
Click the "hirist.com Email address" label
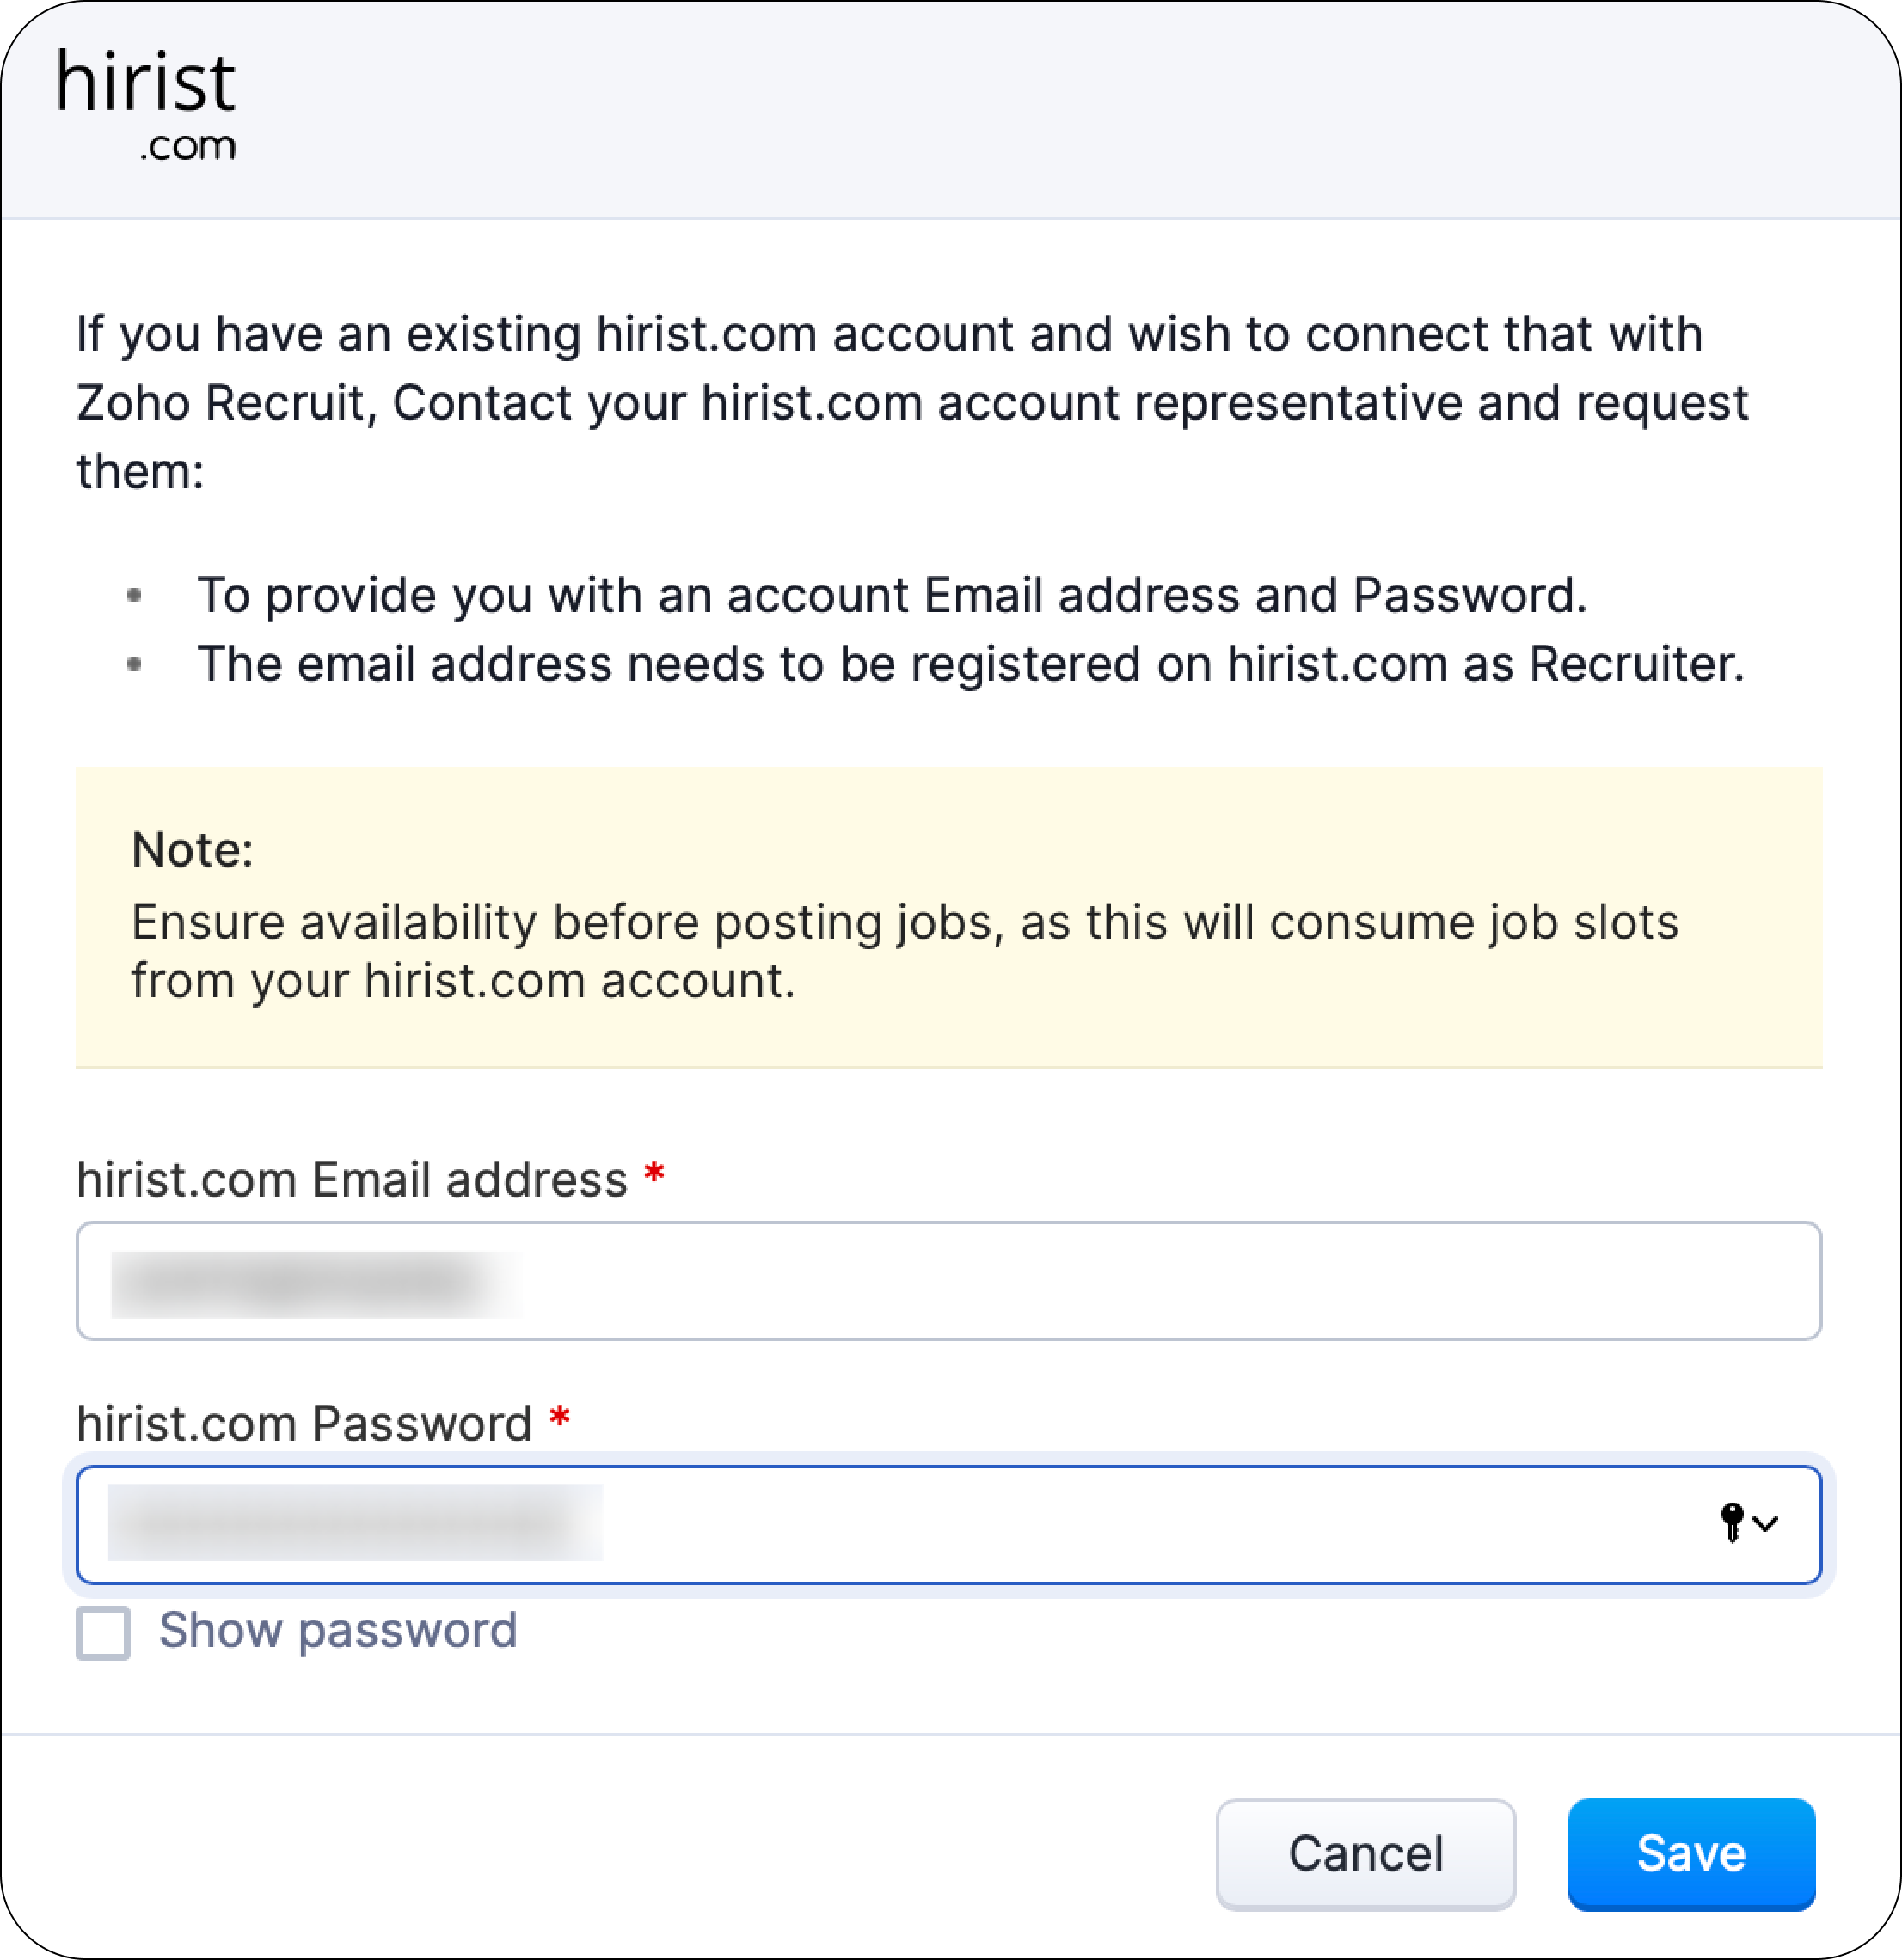pos(352,1179)
